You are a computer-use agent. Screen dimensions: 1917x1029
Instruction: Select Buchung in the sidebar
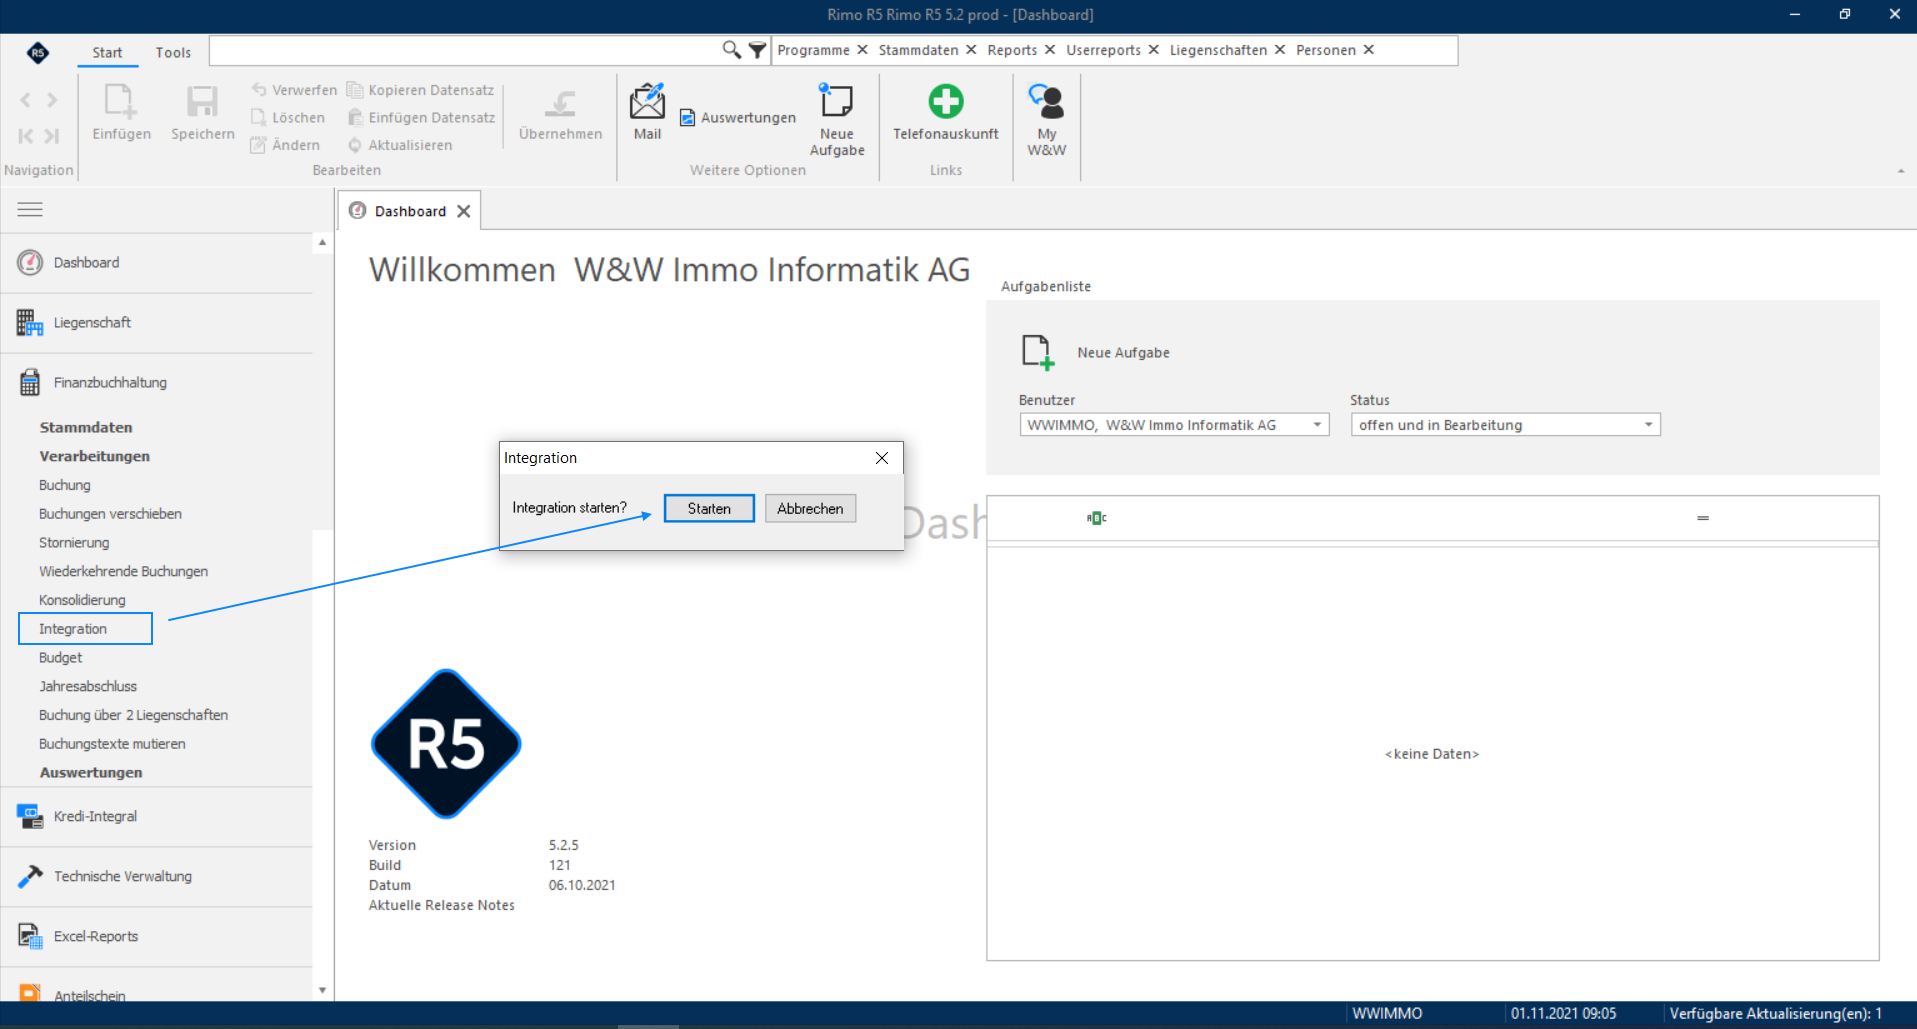(65, 485)
